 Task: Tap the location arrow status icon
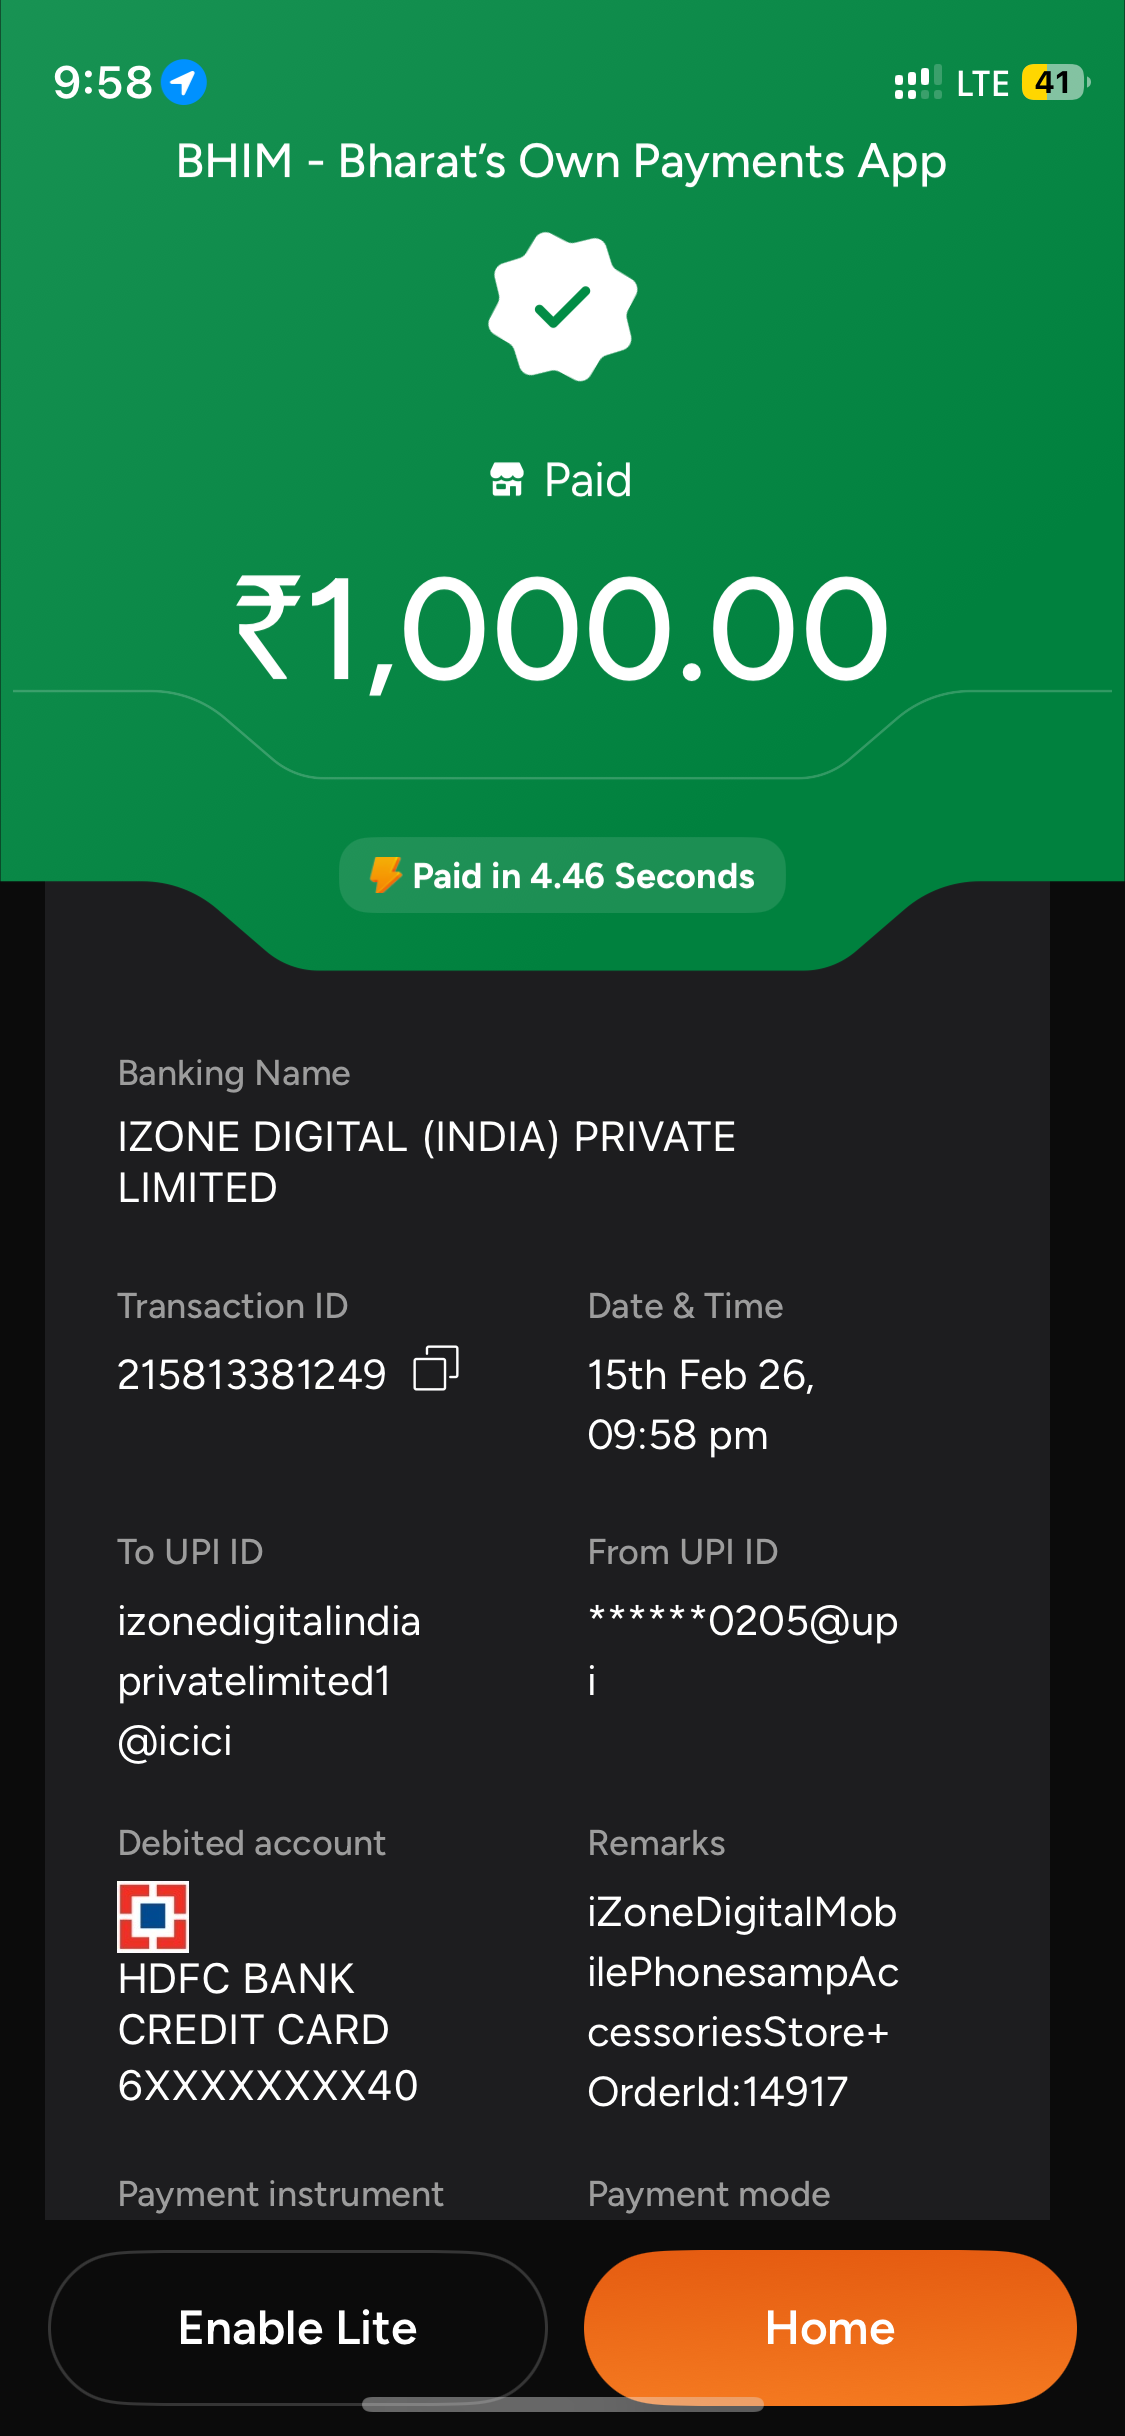coord(184,82)
